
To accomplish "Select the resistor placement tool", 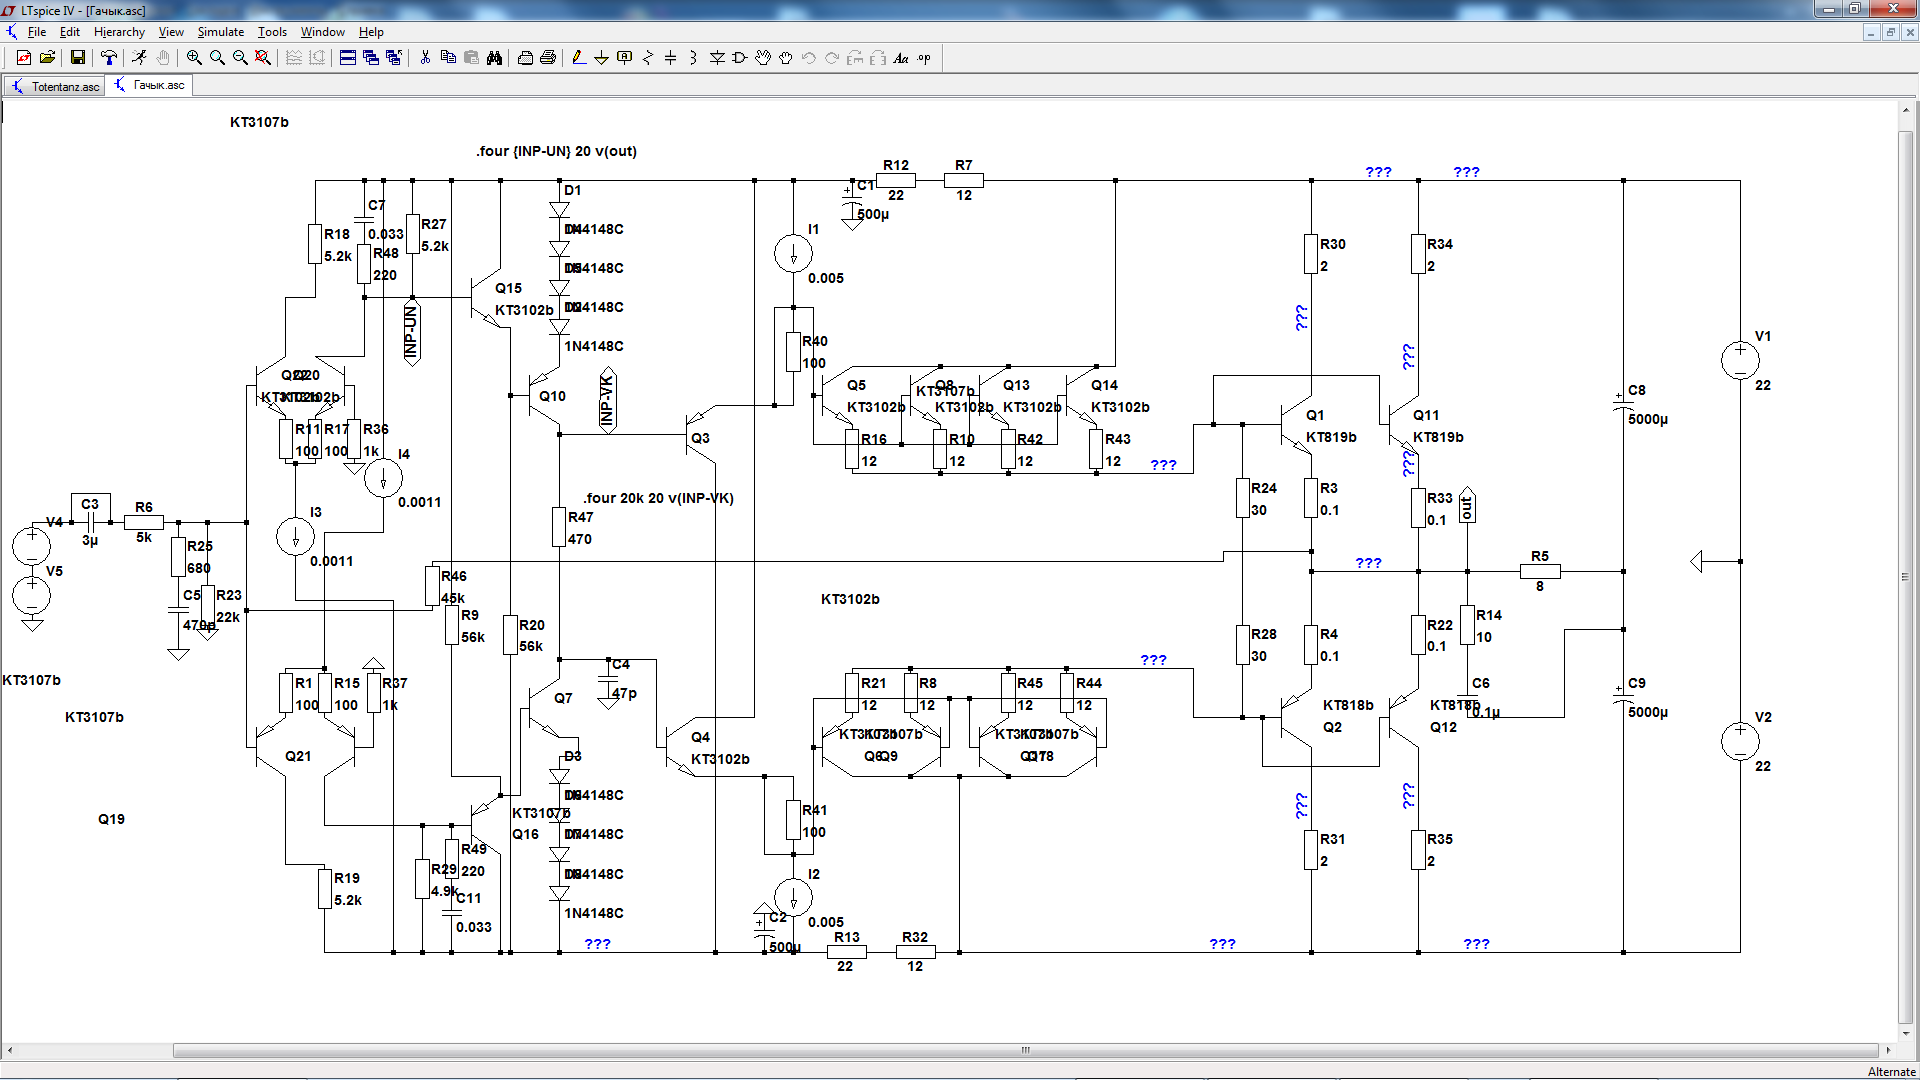I will (647, 58).
